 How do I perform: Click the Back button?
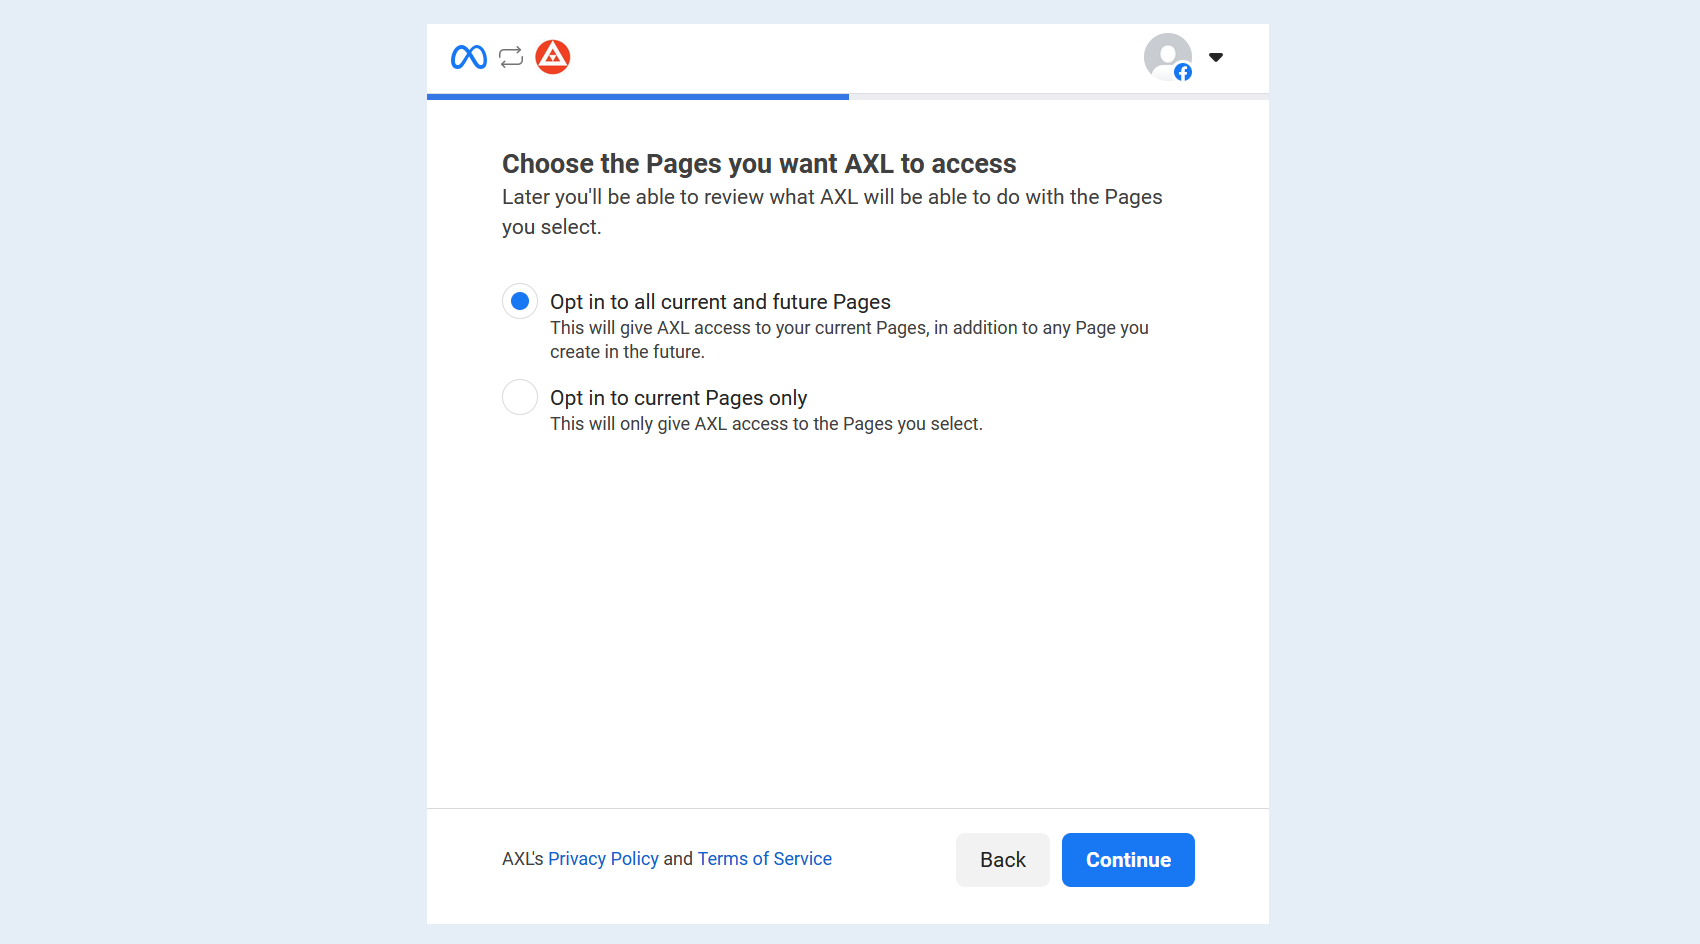(x=1003, y=860)
